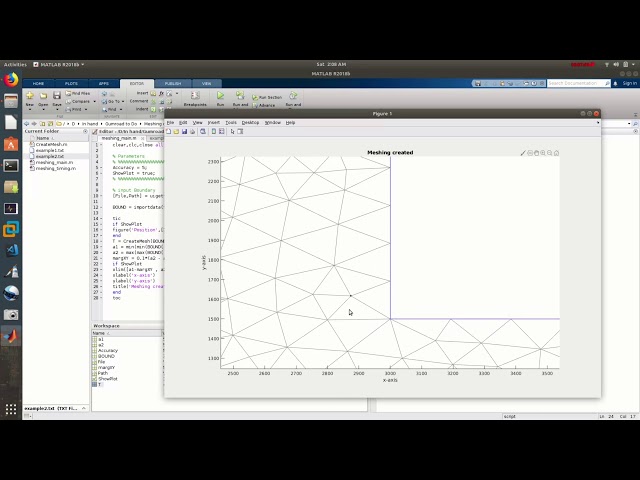The width and height of the screenshot is (640, 480).
Task: Click New Figure icon in figure toolbar
Action: coord(169,131)
